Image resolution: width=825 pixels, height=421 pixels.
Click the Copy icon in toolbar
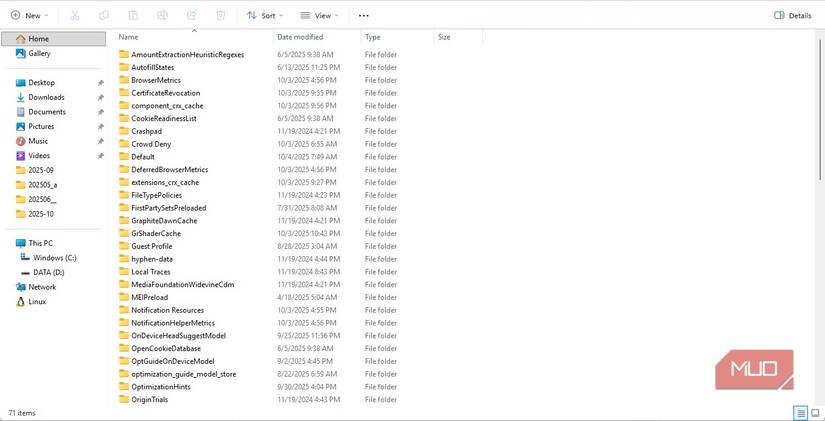pos(105,16)
